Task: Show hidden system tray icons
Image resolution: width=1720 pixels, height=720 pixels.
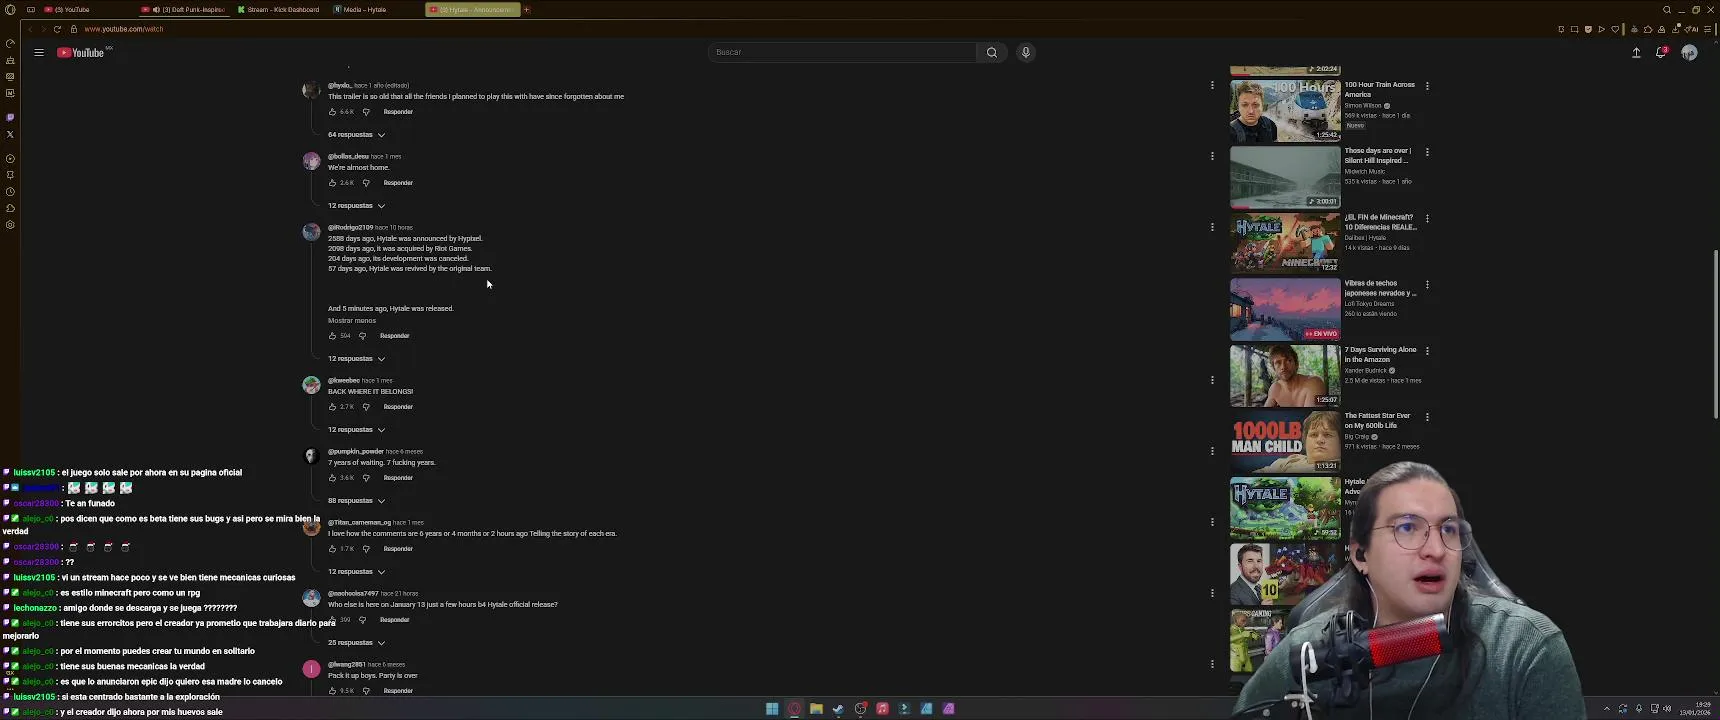Action: pyautogui.click(x=1607, y=709)
